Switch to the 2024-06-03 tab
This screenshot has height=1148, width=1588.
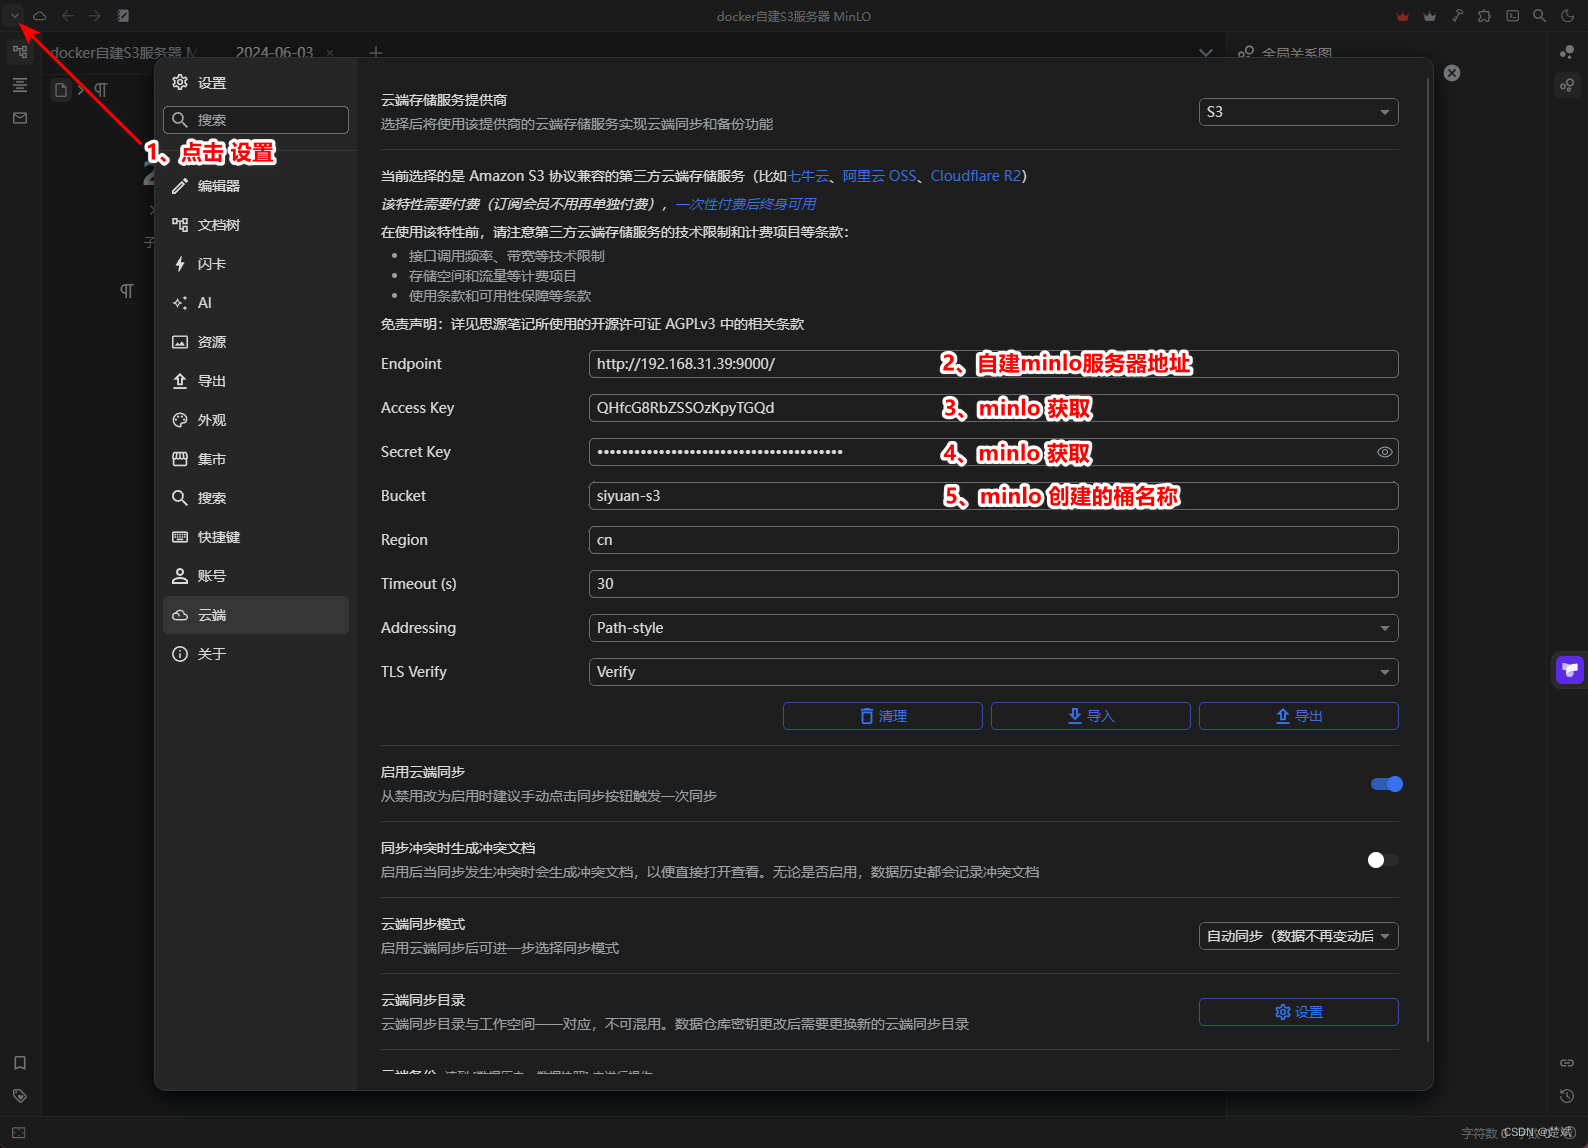[274, 52]
